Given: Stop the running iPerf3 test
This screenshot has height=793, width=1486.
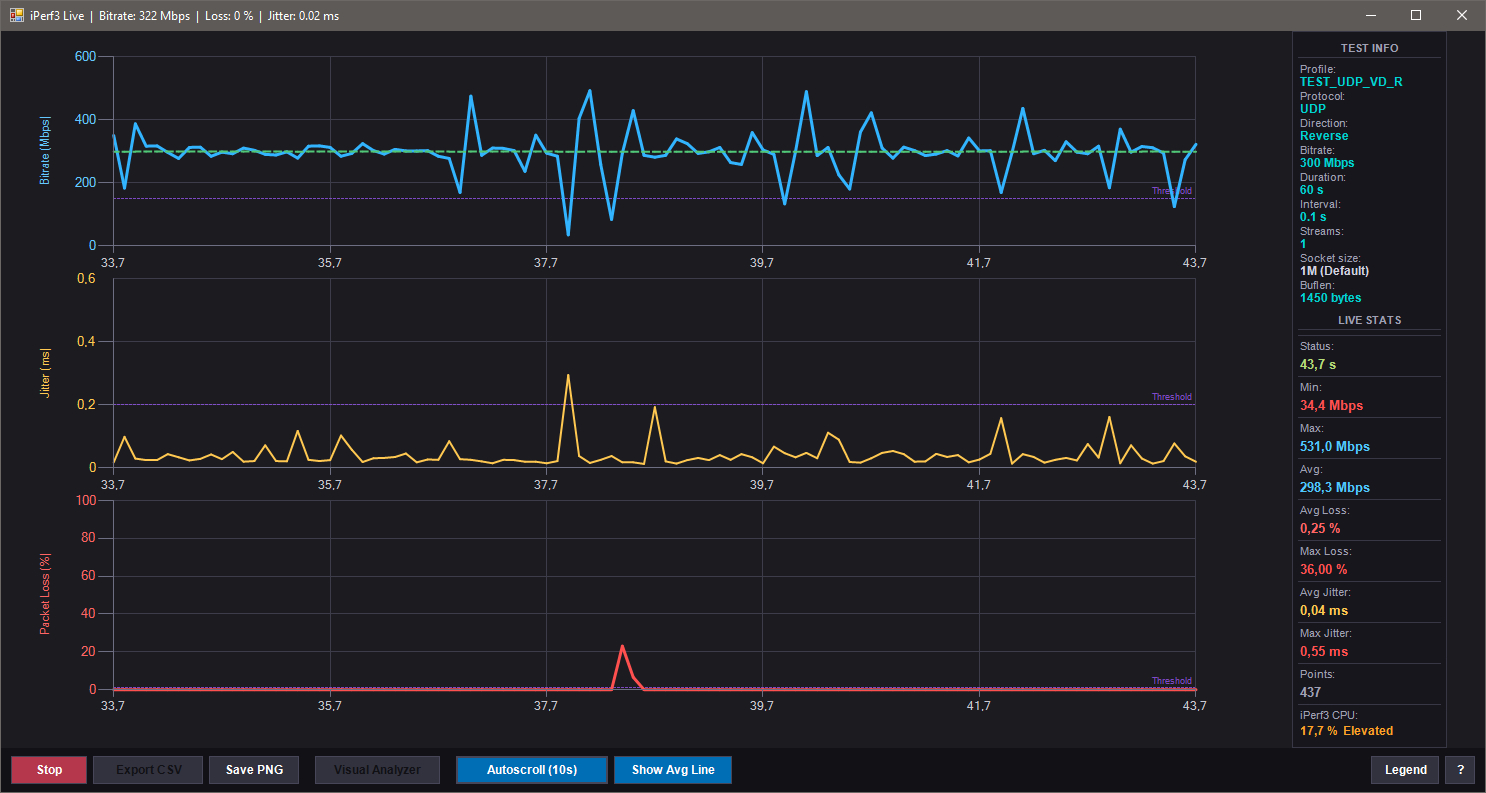Looking at the screenshot, I should coord(49,770).
